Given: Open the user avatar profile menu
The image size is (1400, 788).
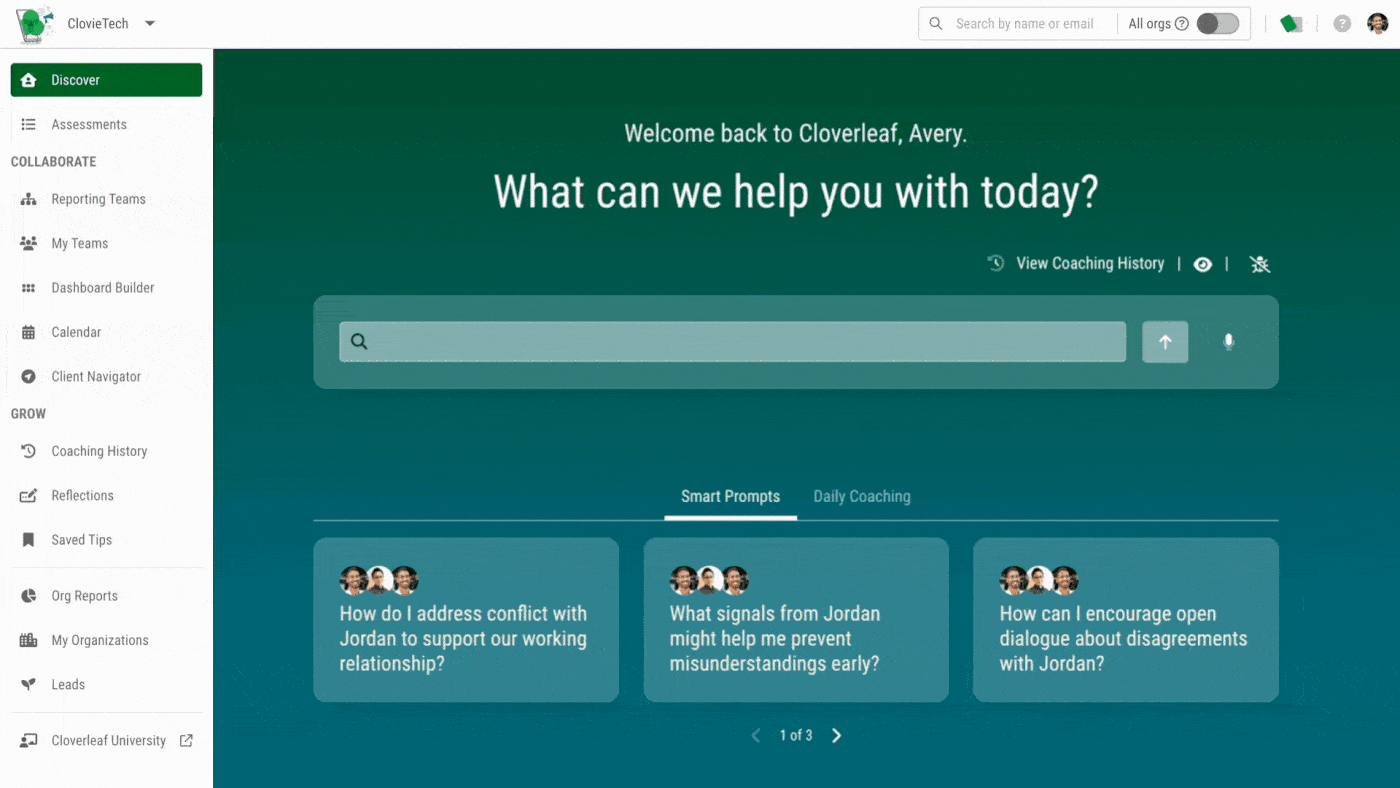Looking at the screenshot, I should [x=1378, y=24].
